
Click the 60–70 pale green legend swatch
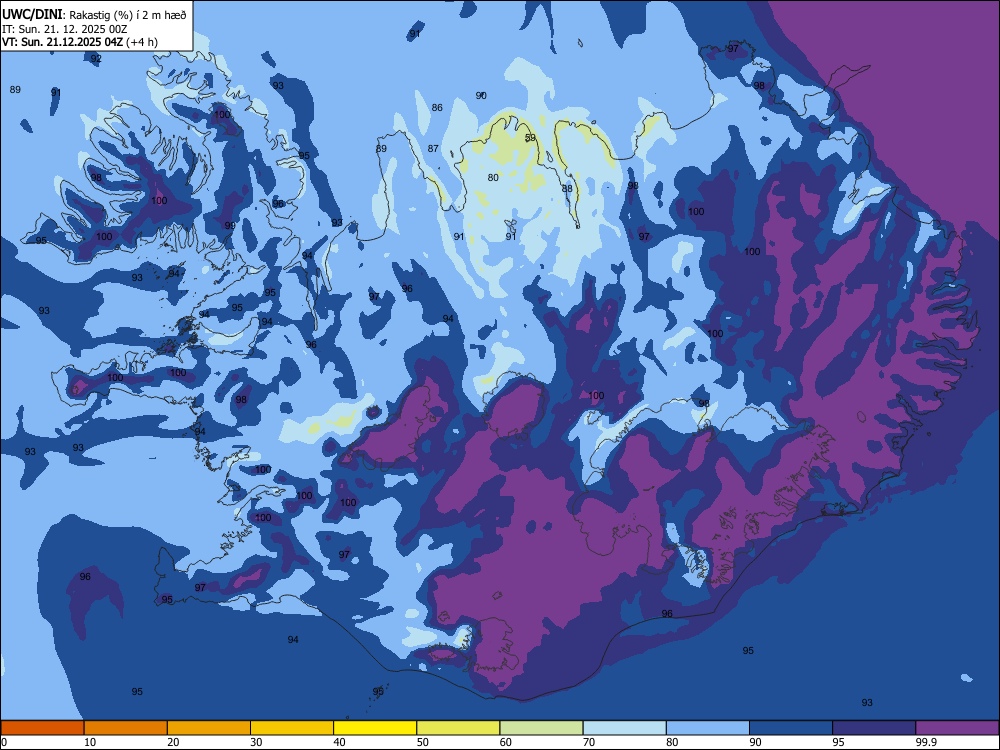point(541,728)
